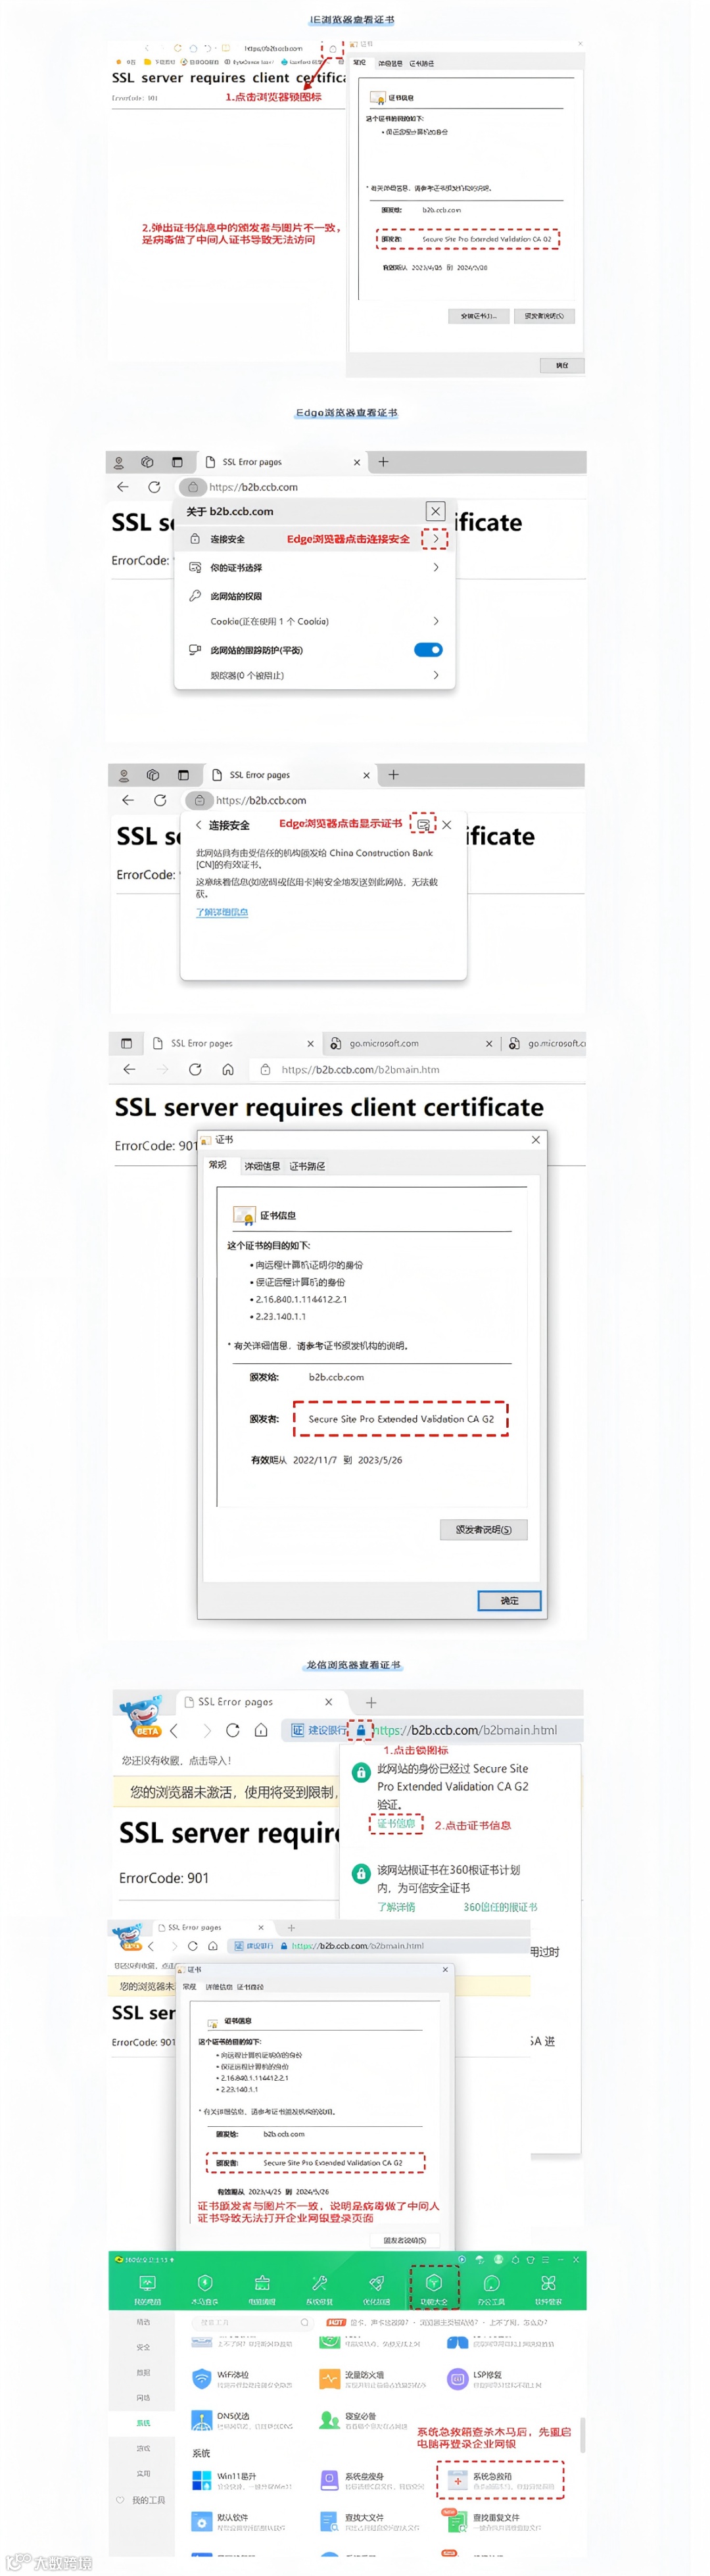Go back from 连接安全 panel
Image resolution: width=710 pixels, height=2576 pixels.
pos(198,825)
